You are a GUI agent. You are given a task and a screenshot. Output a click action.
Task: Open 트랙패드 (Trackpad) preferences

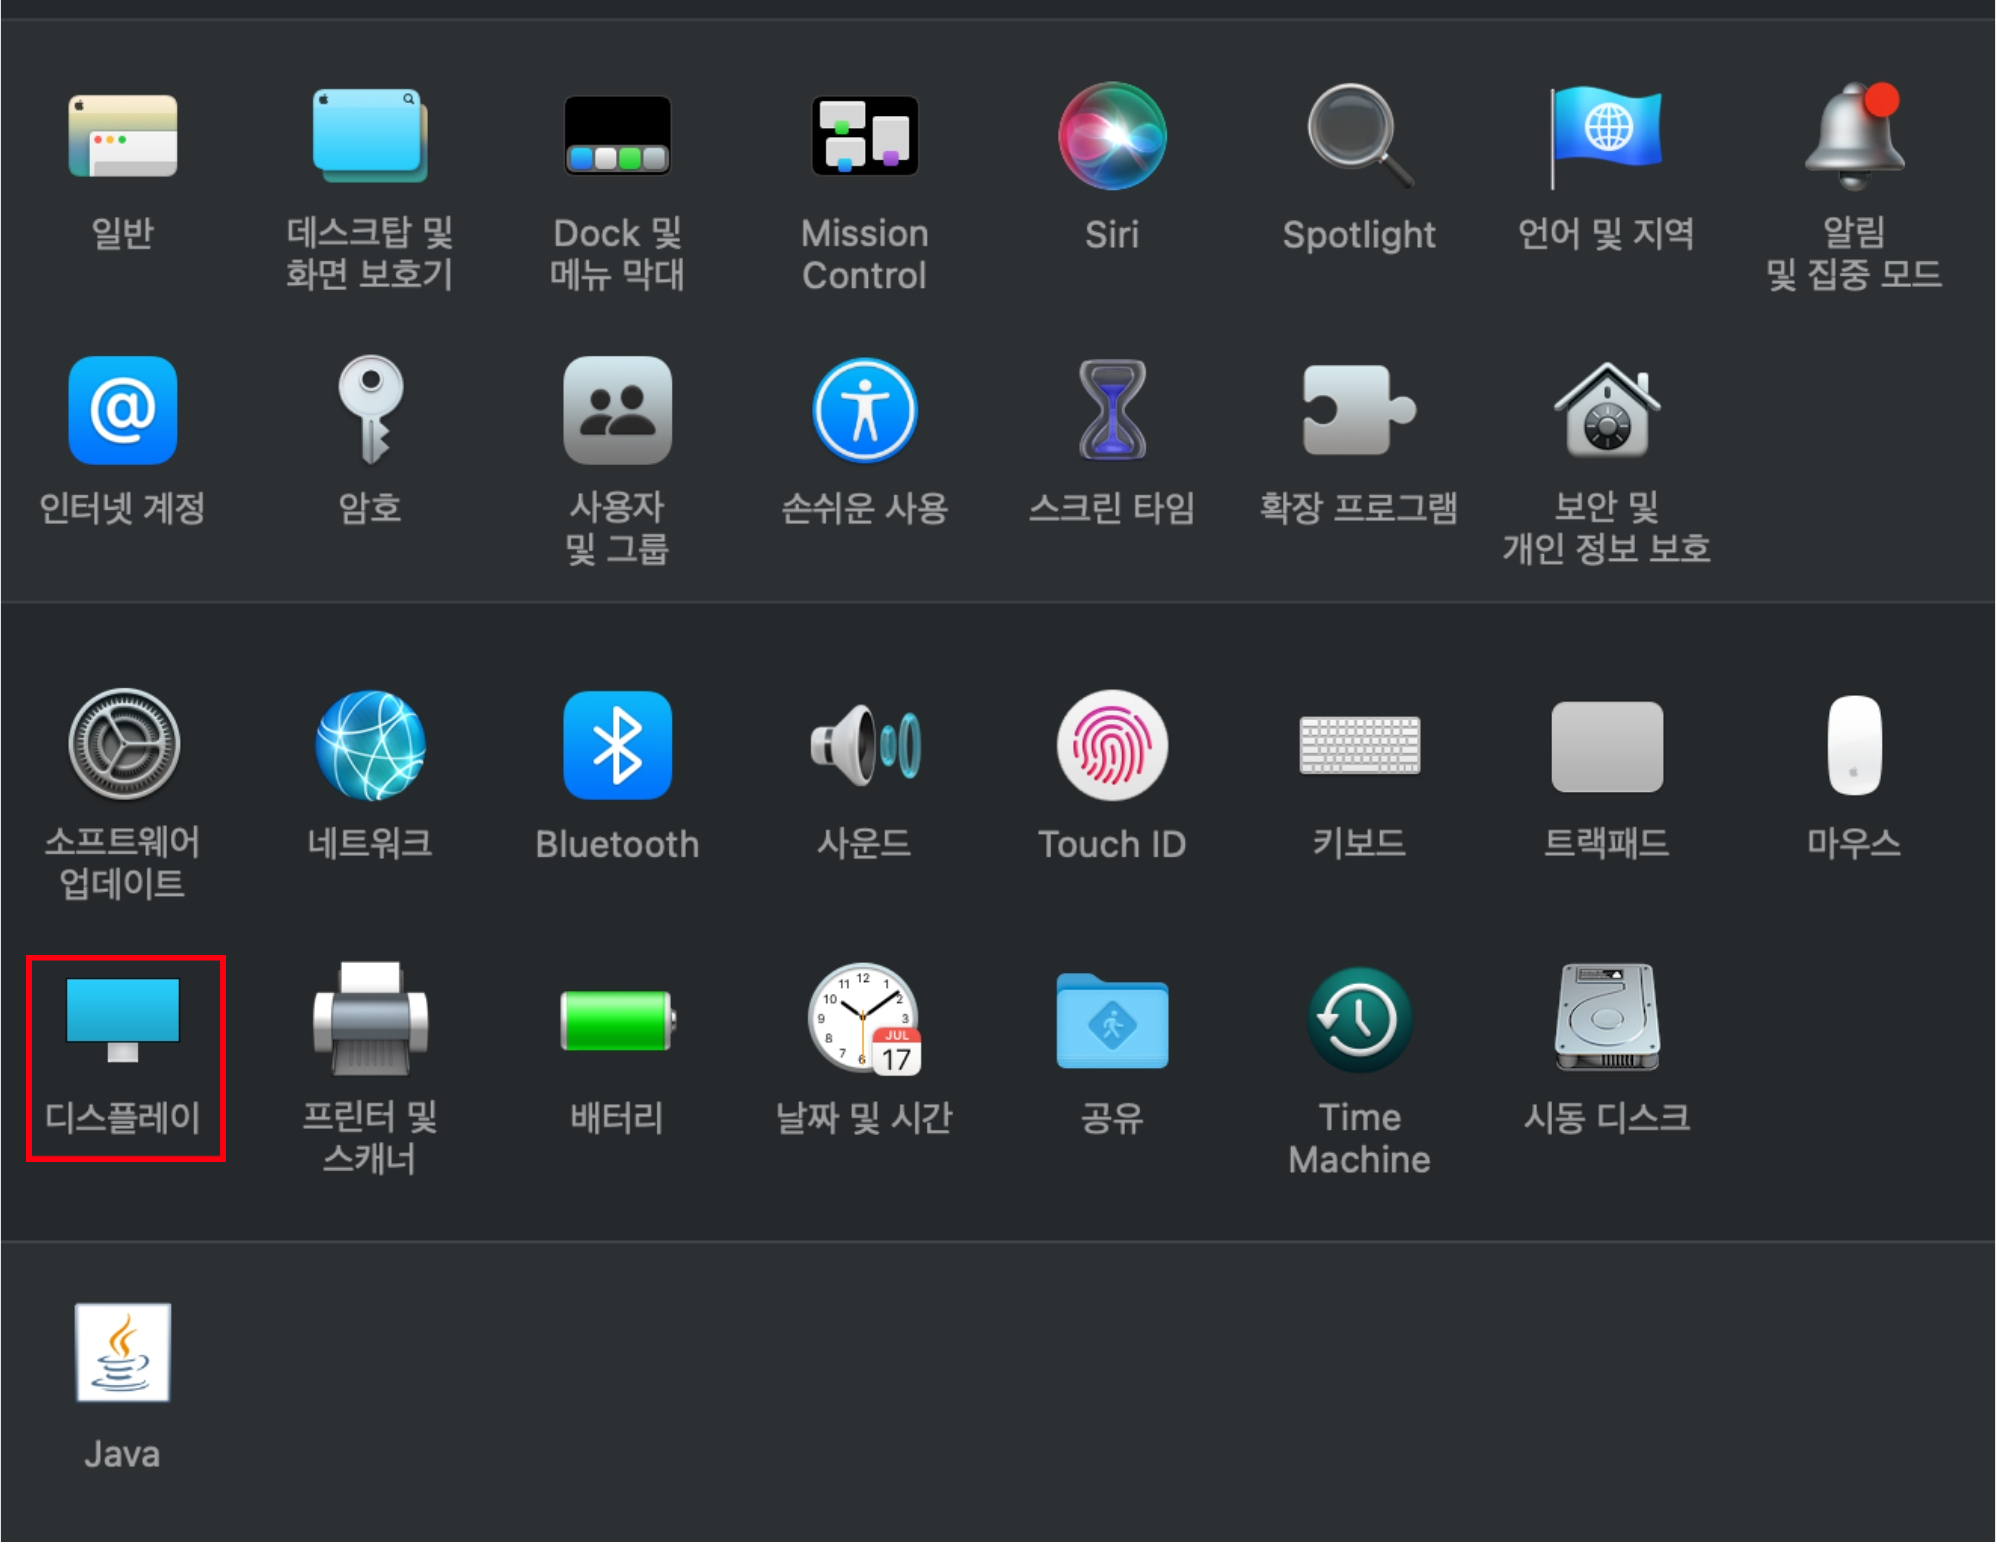pyautogui.click(x=1606, y=745)
